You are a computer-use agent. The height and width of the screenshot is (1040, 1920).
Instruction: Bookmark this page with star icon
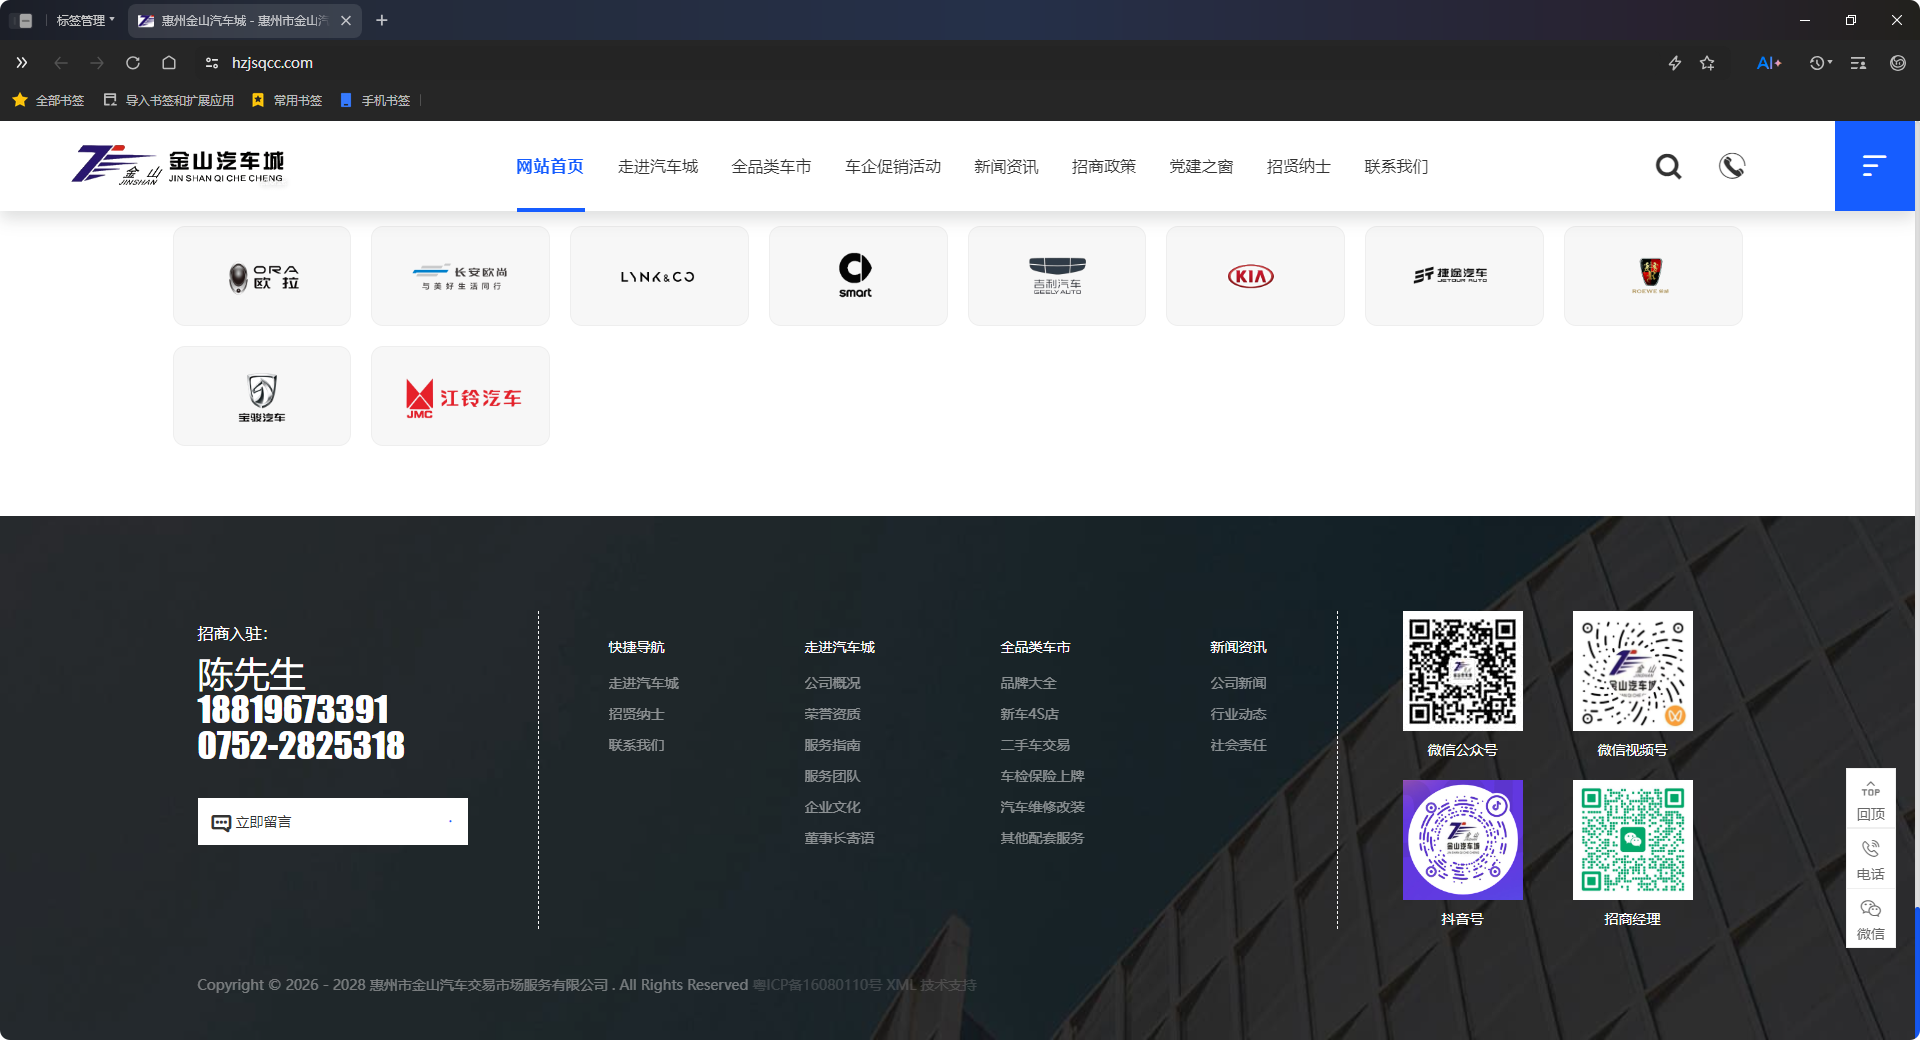[1707, 63]
